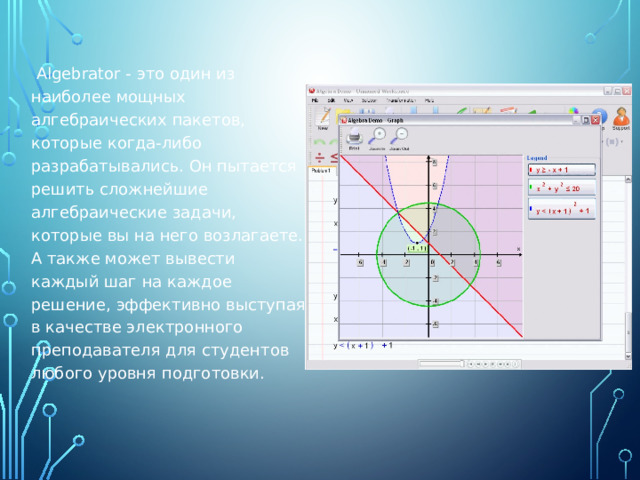Maximize the Graph window
The width and height of the screenshot is (640, 480).
[586, 120]
